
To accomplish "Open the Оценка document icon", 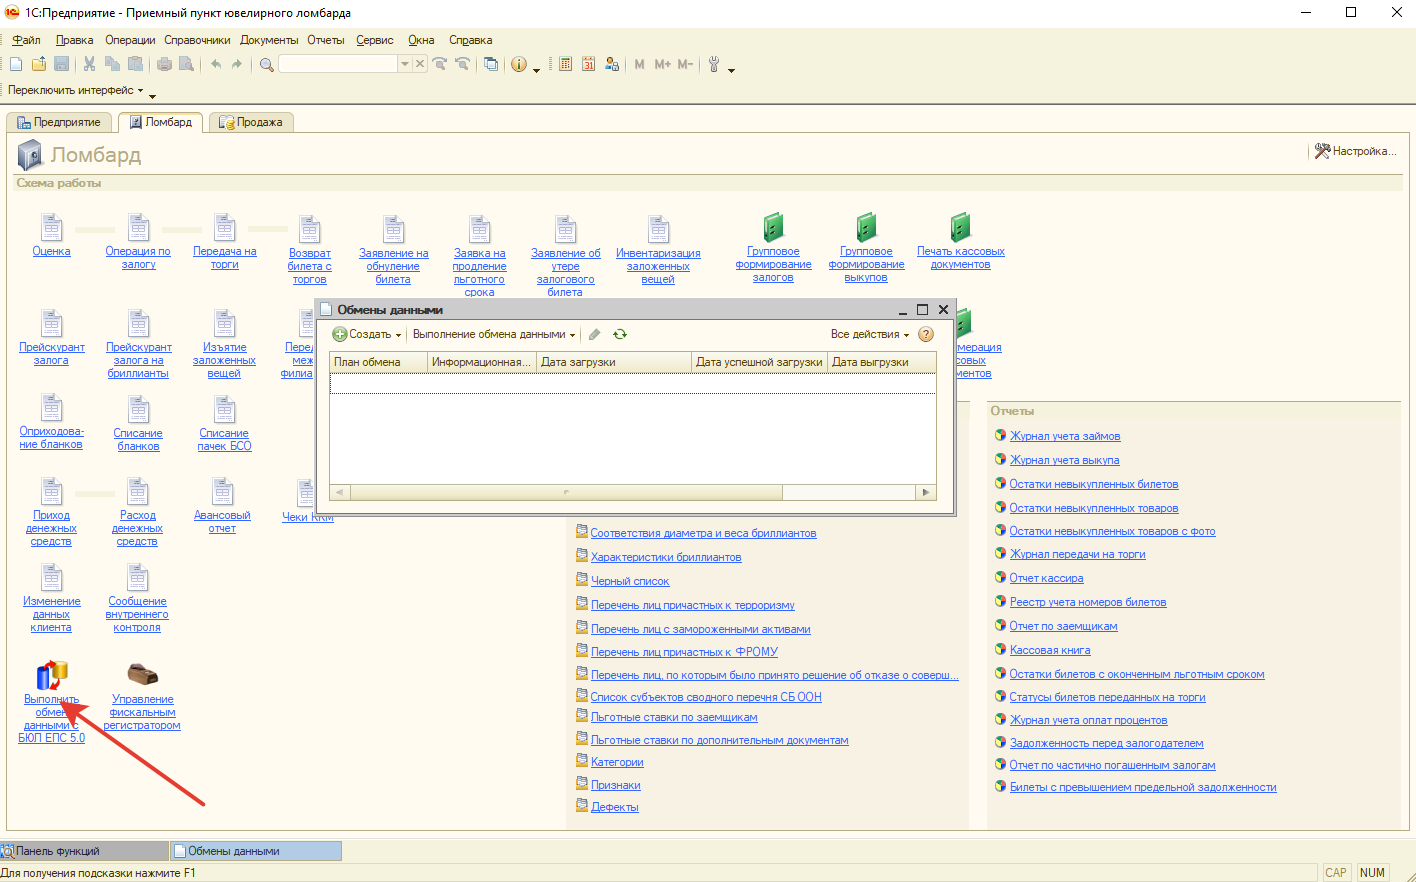I will pyautogui.click(x=51, y=228).
